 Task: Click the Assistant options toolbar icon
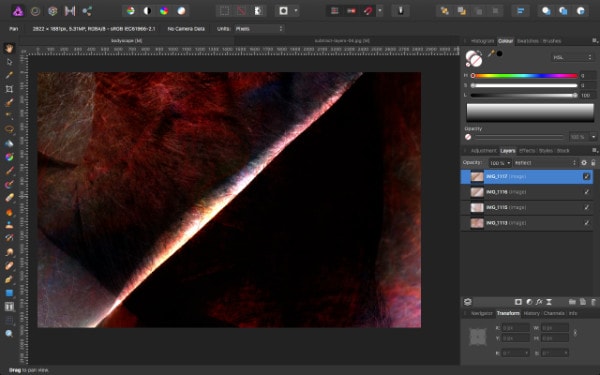(401, 11)
